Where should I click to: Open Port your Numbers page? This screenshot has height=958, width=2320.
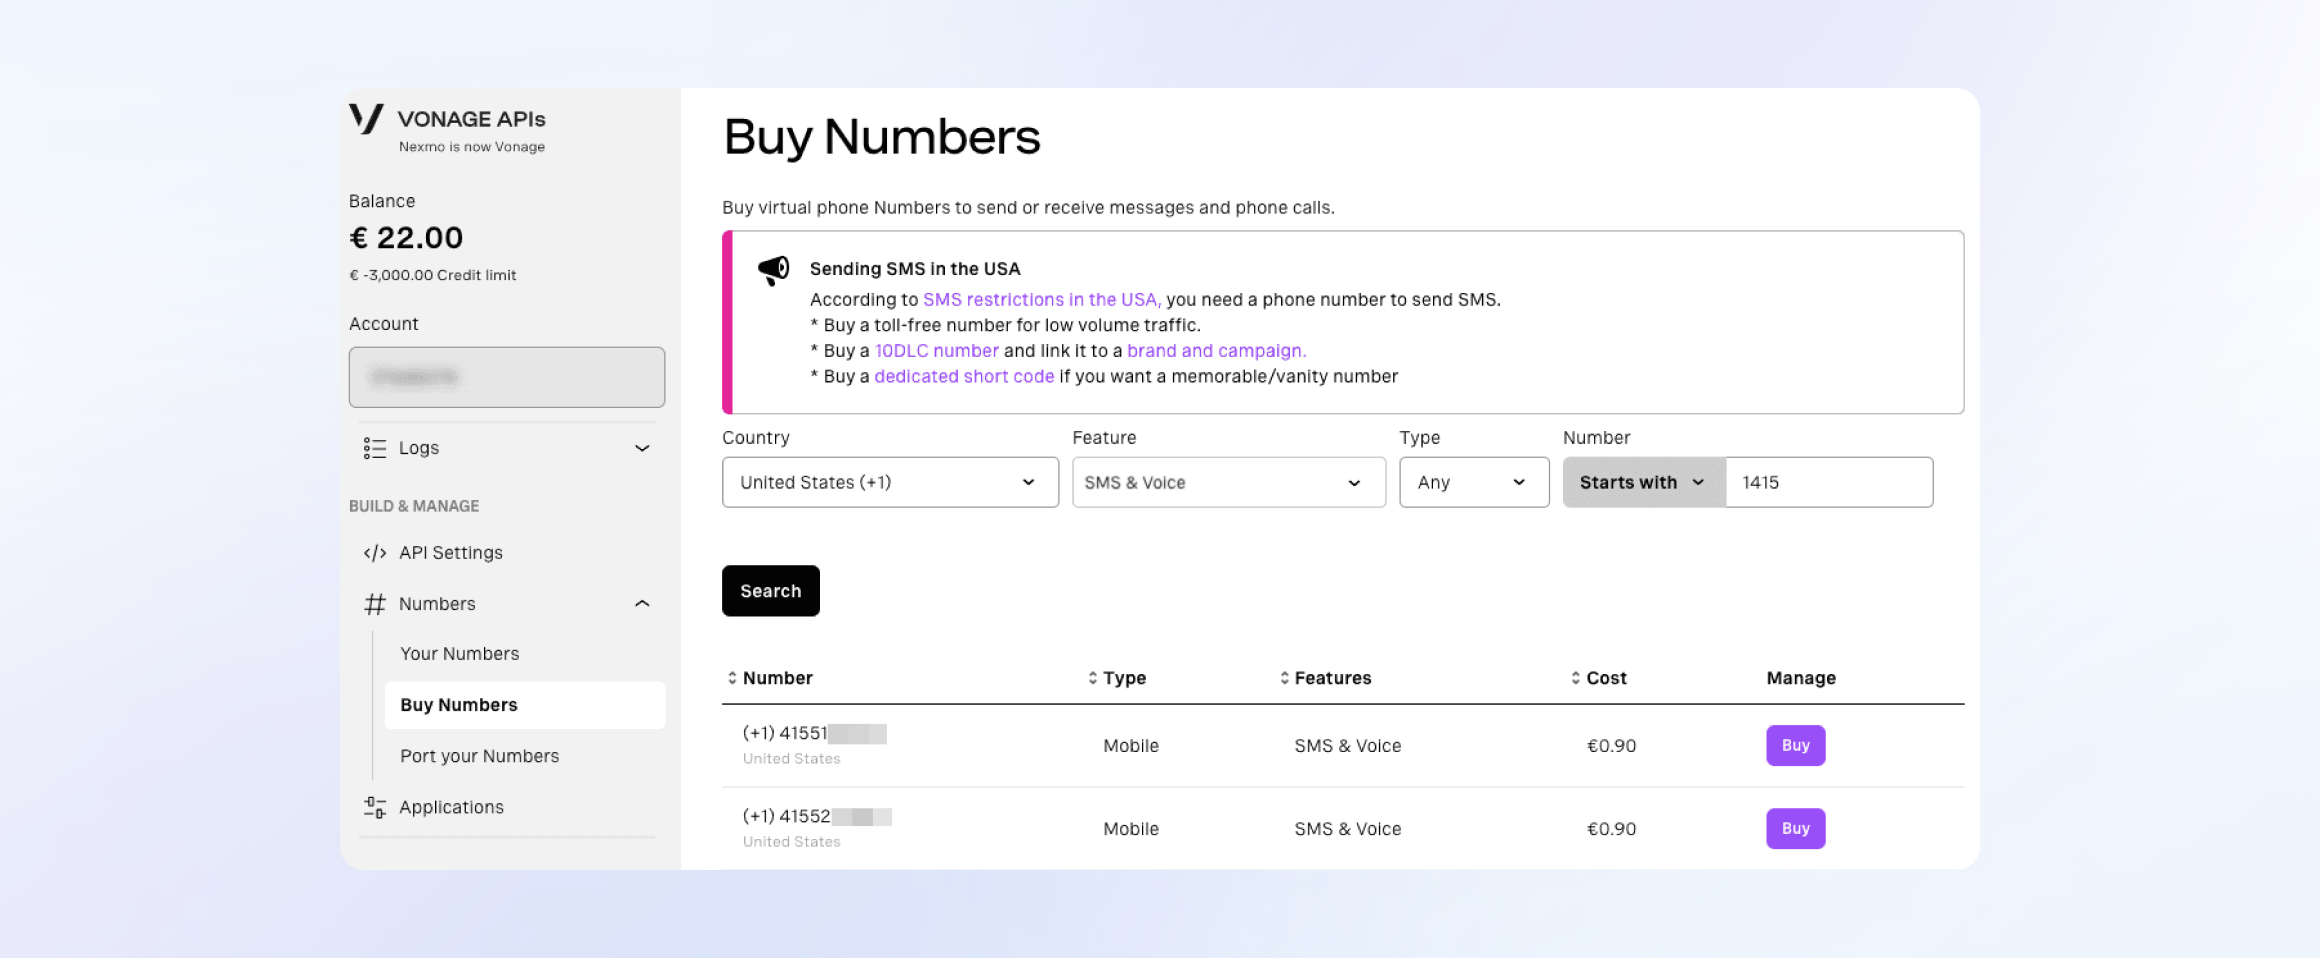coord(479,756)
